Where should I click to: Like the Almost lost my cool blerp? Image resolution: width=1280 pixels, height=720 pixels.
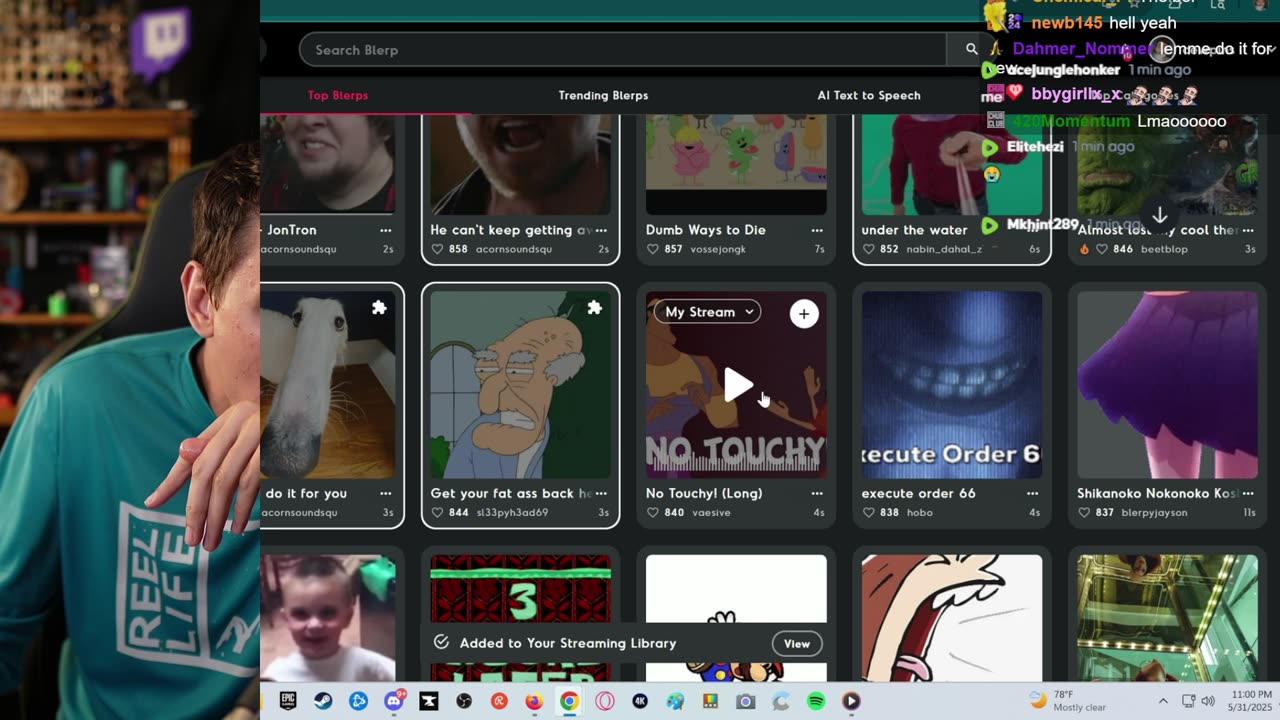click(1102, 249)
